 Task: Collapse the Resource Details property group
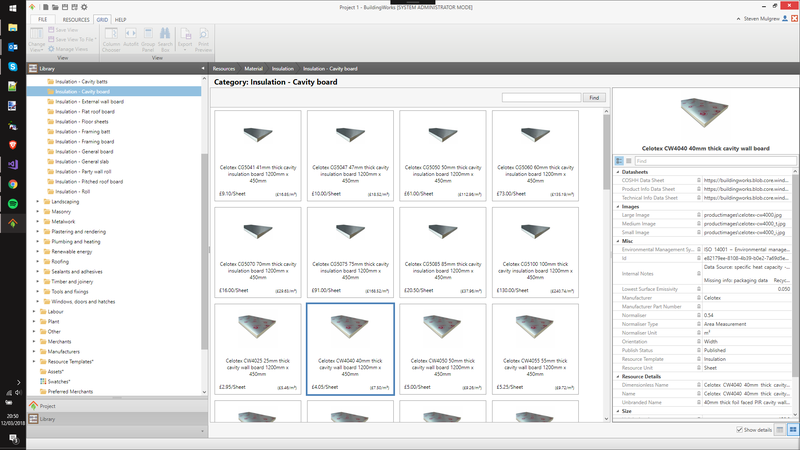coord(618,377)
